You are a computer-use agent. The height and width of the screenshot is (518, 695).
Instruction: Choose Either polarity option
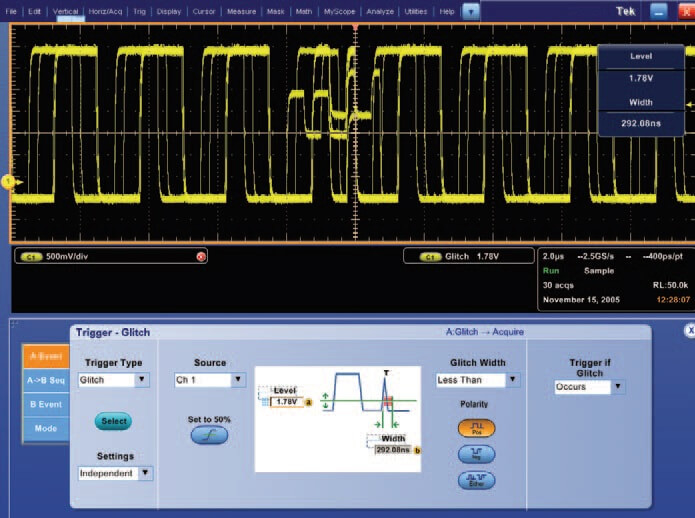tap(476, 480)
